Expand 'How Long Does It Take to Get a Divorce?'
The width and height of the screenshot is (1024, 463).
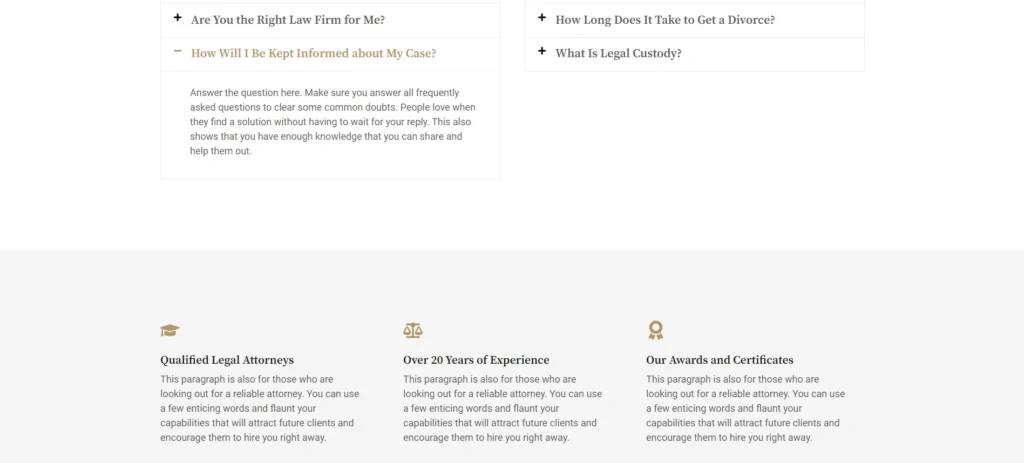[665, 20]
